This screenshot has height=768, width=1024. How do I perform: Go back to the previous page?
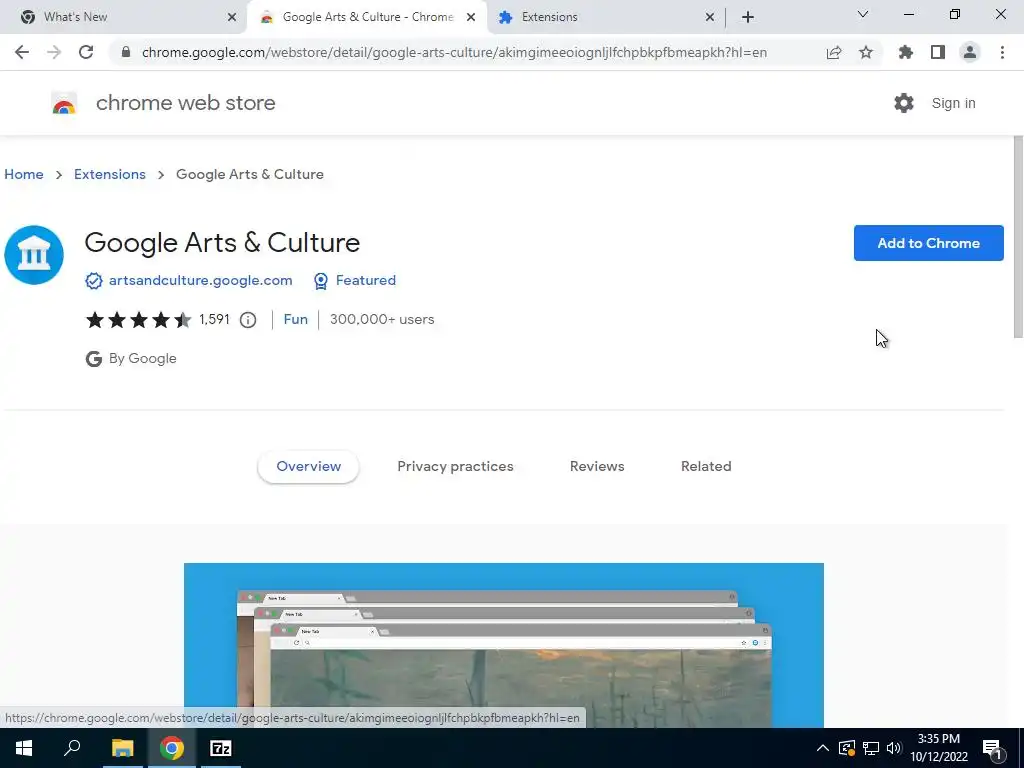22,52
